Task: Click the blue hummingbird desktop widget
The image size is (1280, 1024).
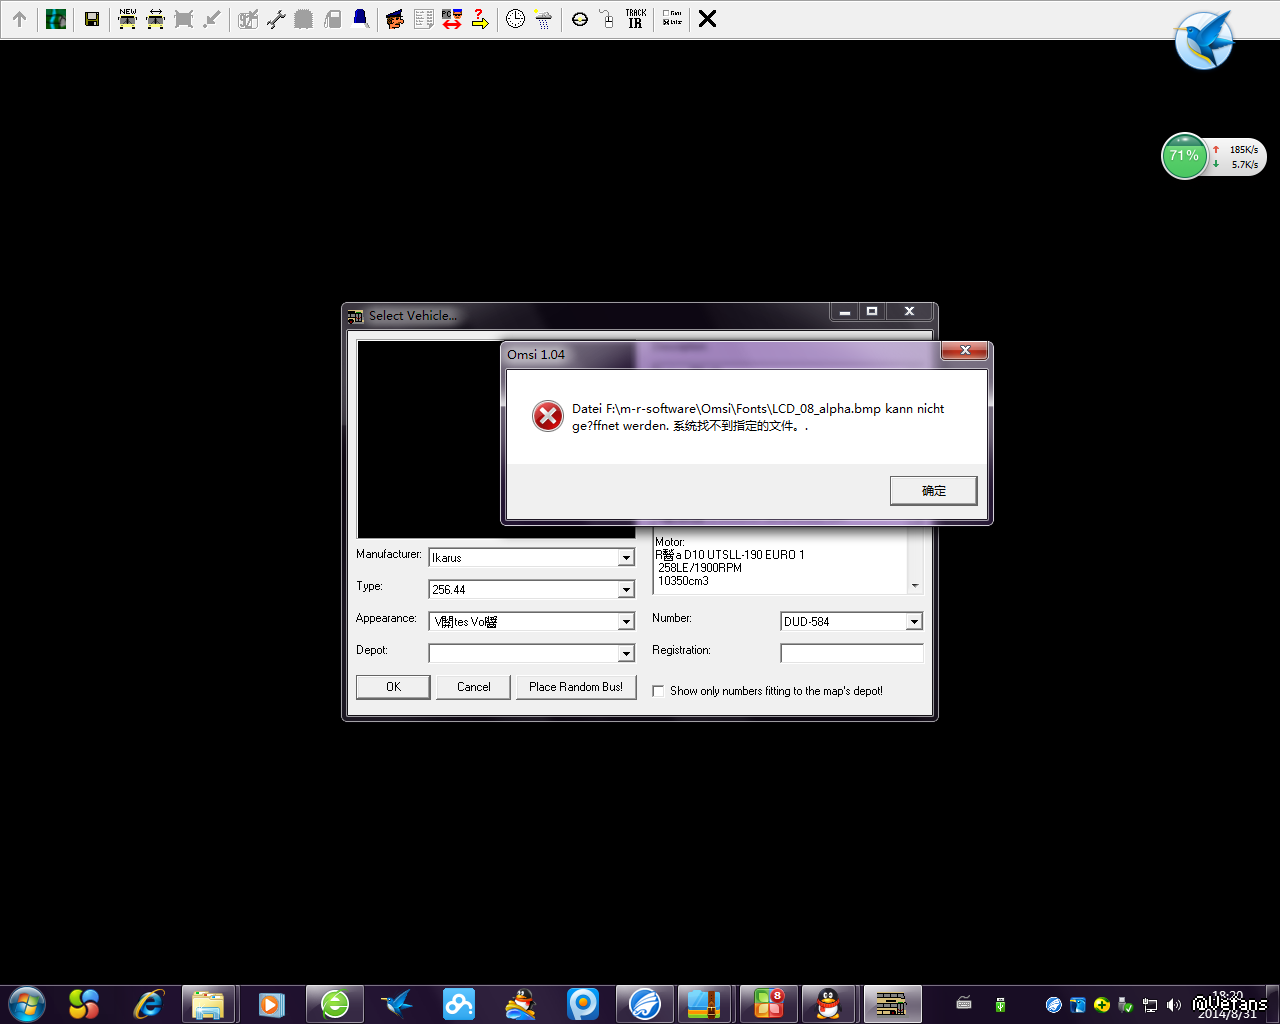Action: click(x=1205, y=40)
